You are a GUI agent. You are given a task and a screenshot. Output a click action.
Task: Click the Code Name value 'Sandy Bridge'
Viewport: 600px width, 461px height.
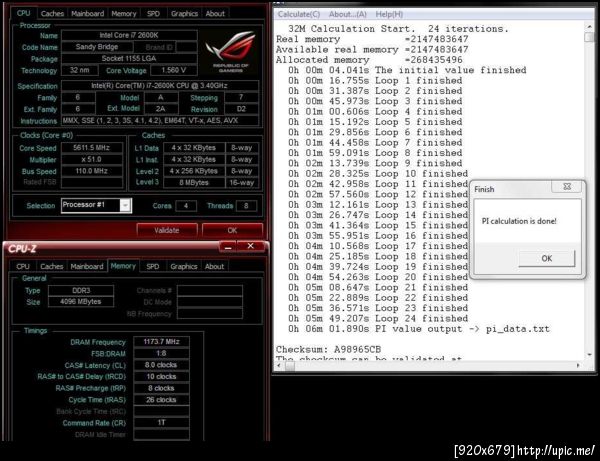[97, 47]
